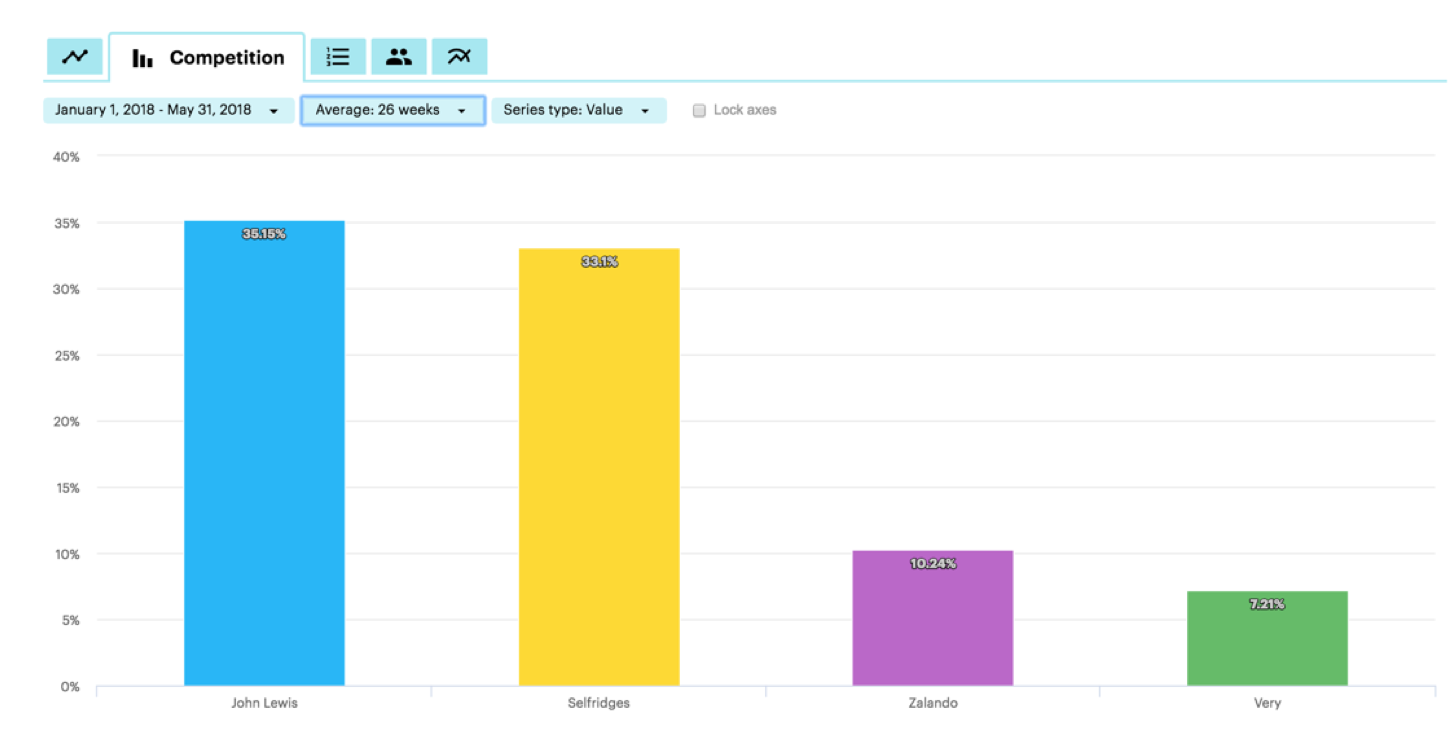The image size is (1448, 752).
Task: Click the 7.21% value label
Action: pos(1267,604)
